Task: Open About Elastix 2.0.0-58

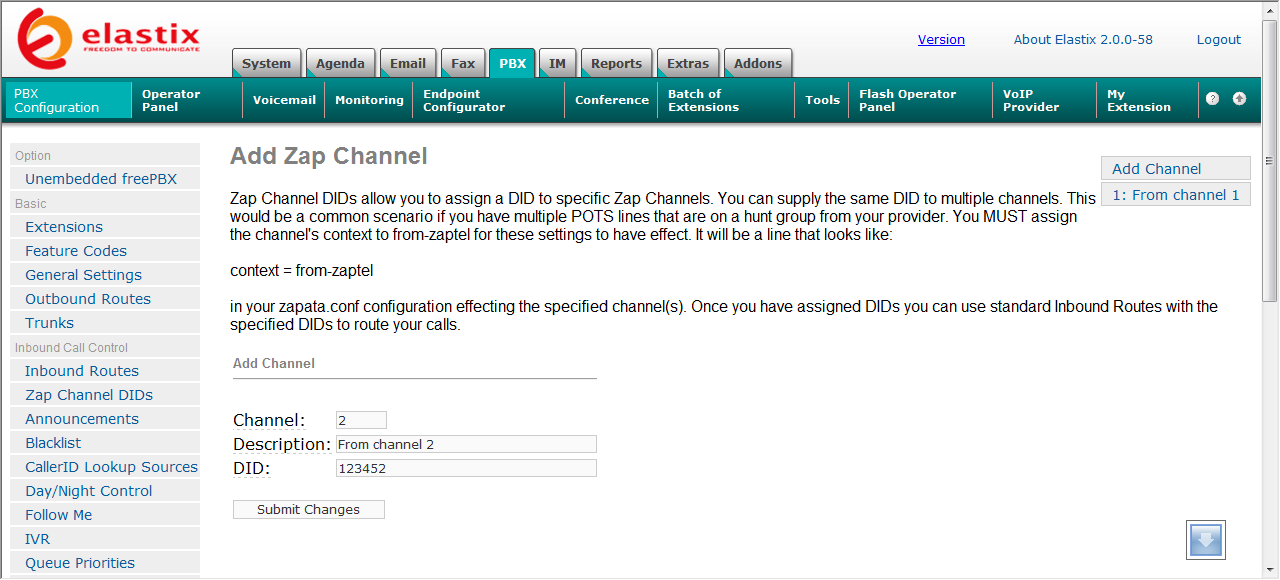Action: pyautogui.click(x=1083, y=40)
